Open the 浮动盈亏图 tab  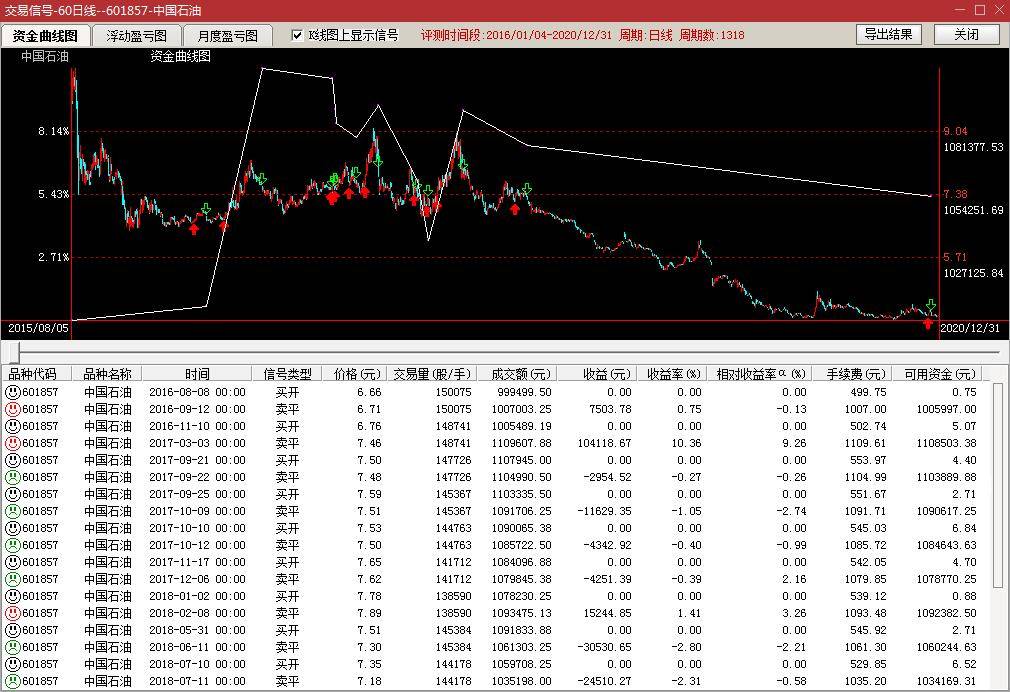coord(136,35)
